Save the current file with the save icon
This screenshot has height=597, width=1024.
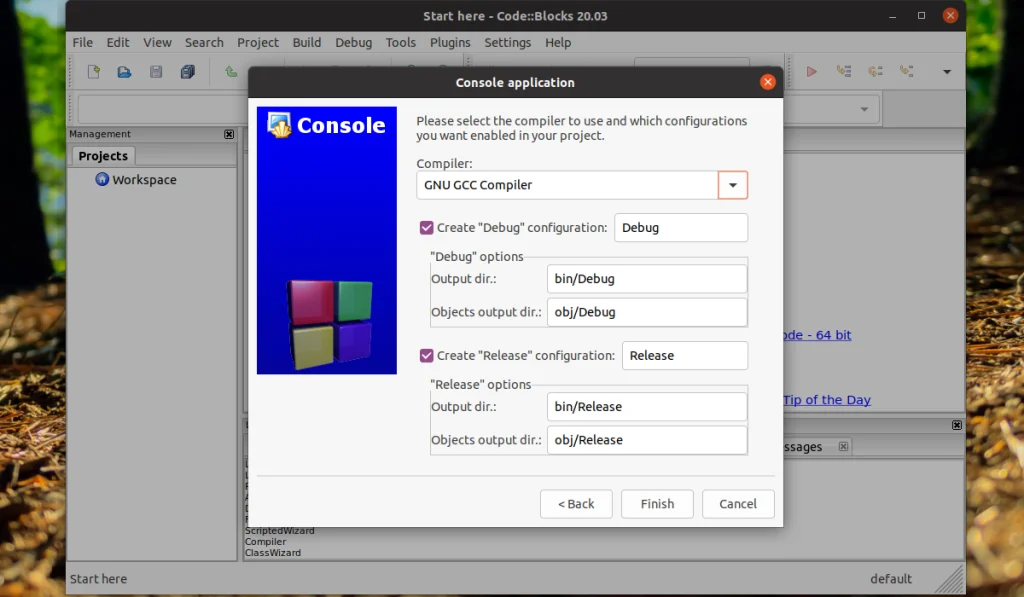pos(154,71)
